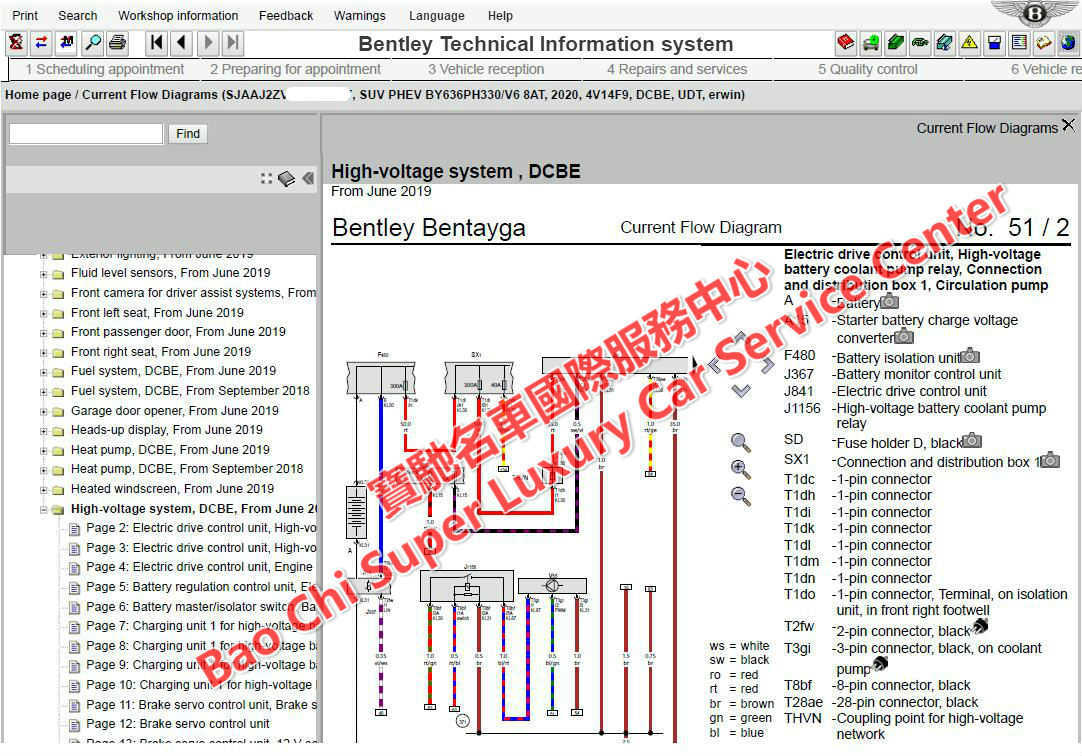Pan diagram down with down chevron
Image resolution: width=1082 pixels, height=756 pixels.
click(741, 391)
